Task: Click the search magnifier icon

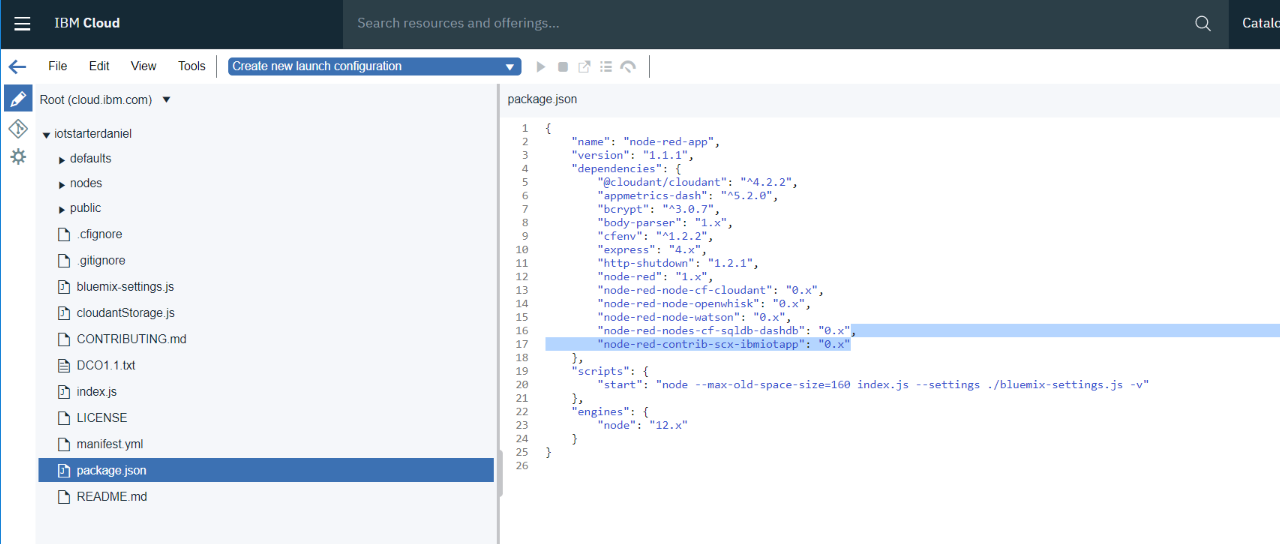Action: (1203, 24)
